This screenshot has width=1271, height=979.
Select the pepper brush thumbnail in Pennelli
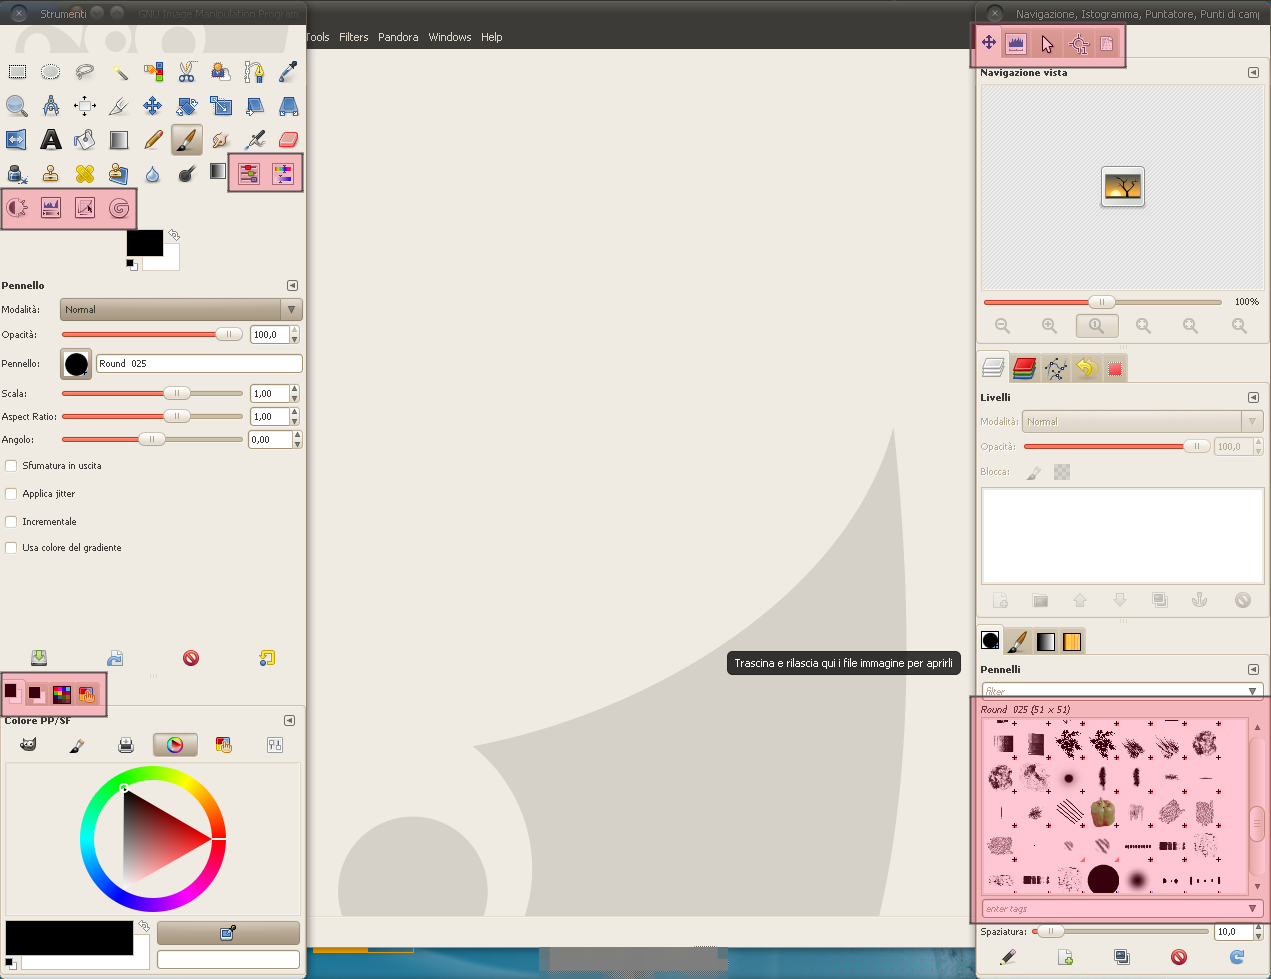point(1101,812)
